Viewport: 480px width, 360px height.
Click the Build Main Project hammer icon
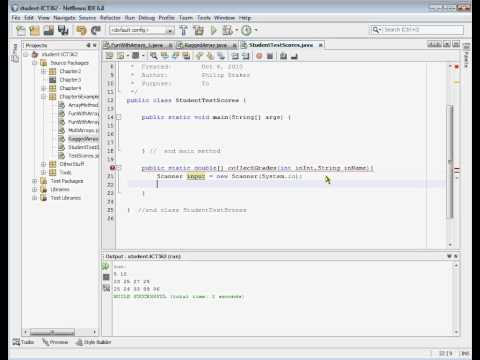pos(184,30)
